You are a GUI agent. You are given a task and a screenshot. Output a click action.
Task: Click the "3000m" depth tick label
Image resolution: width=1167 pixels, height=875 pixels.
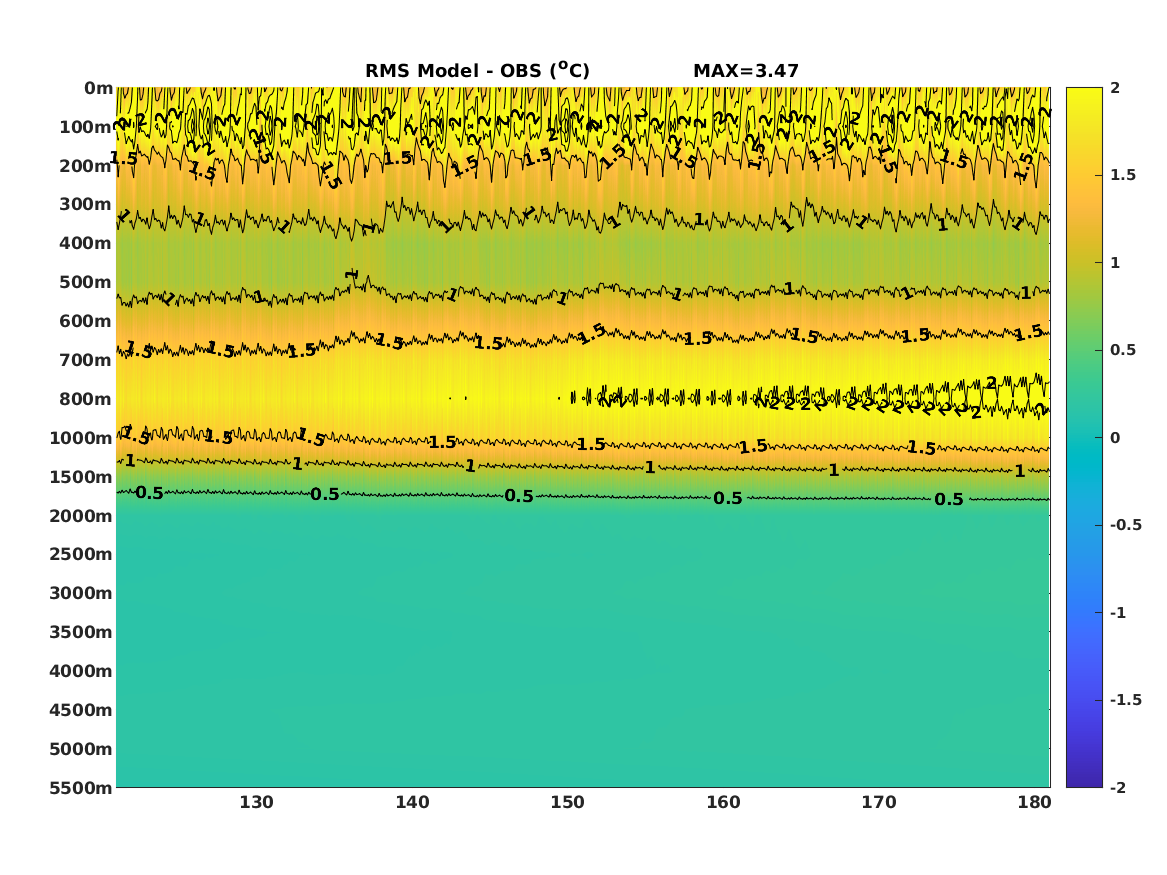pos(81,593)
